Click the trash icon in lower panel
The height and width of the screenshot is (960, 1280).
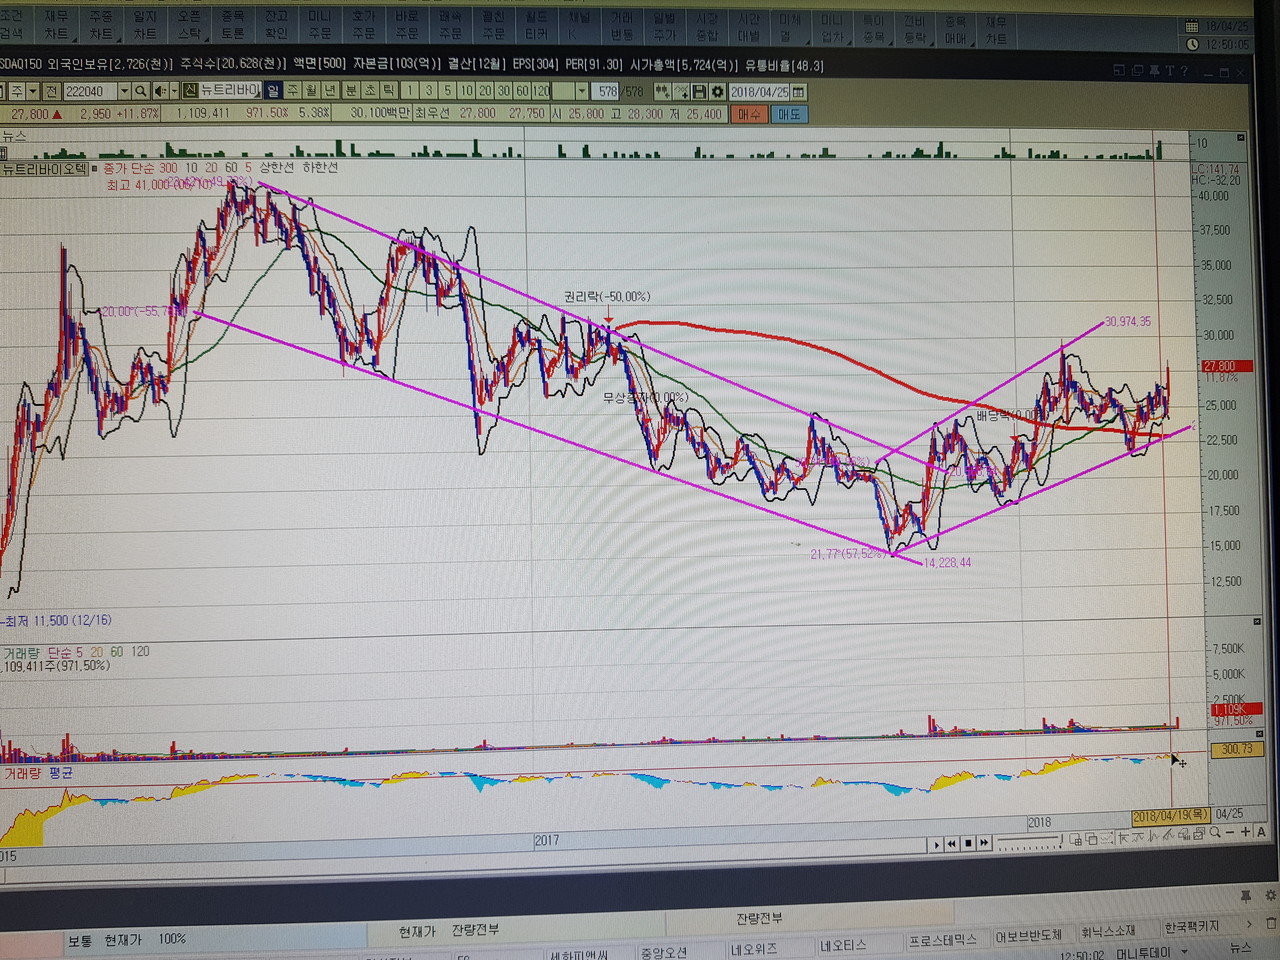click(1271, 923)
